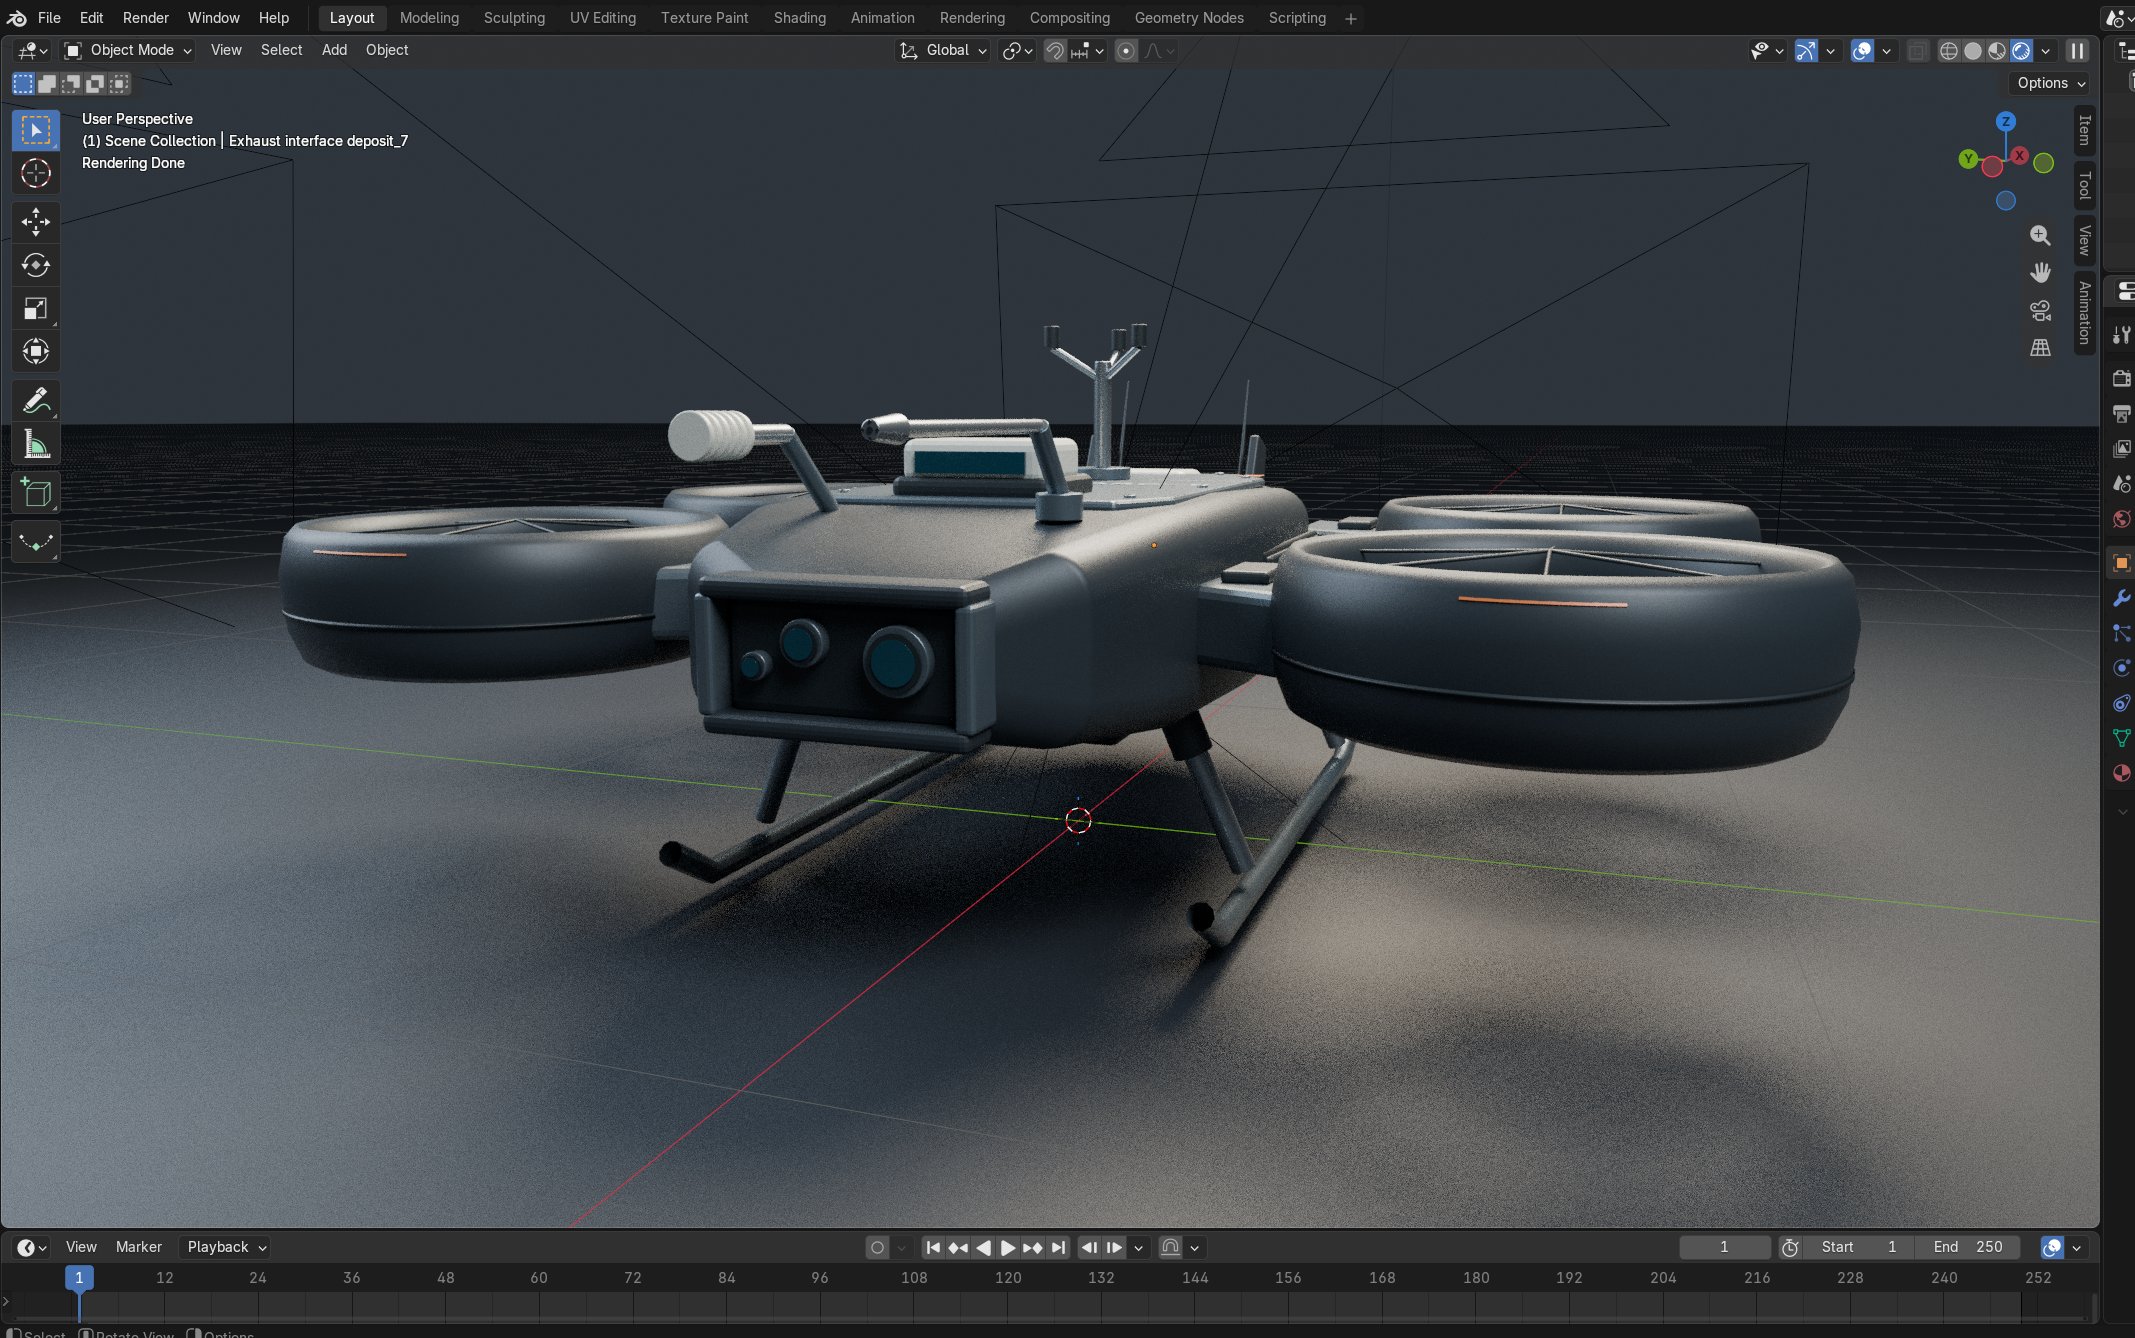Activate the Scale tool

[x=36, y=308]
